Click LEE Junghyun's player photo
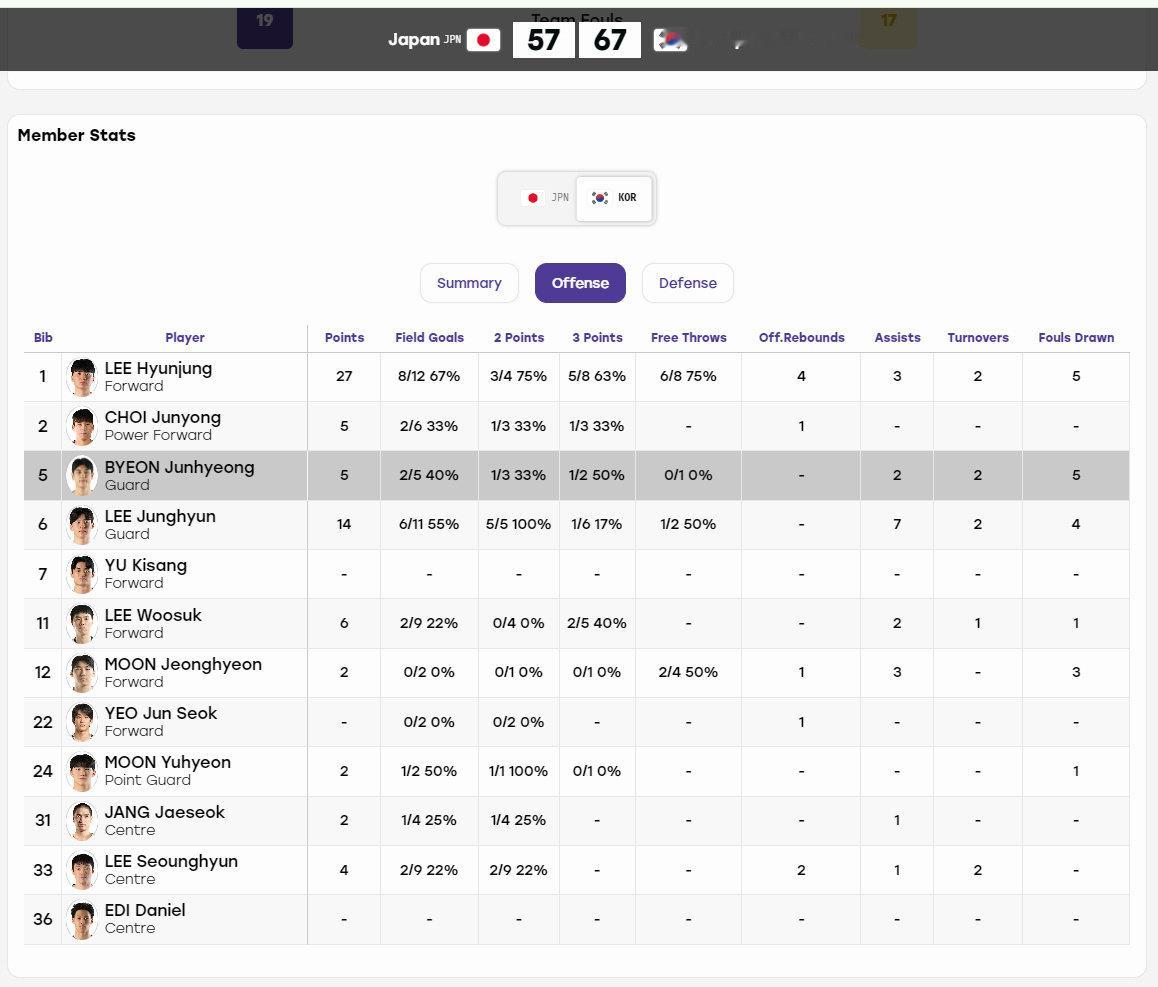The height and width of the screenshot is (987, 1158). (x=82, y=525)
